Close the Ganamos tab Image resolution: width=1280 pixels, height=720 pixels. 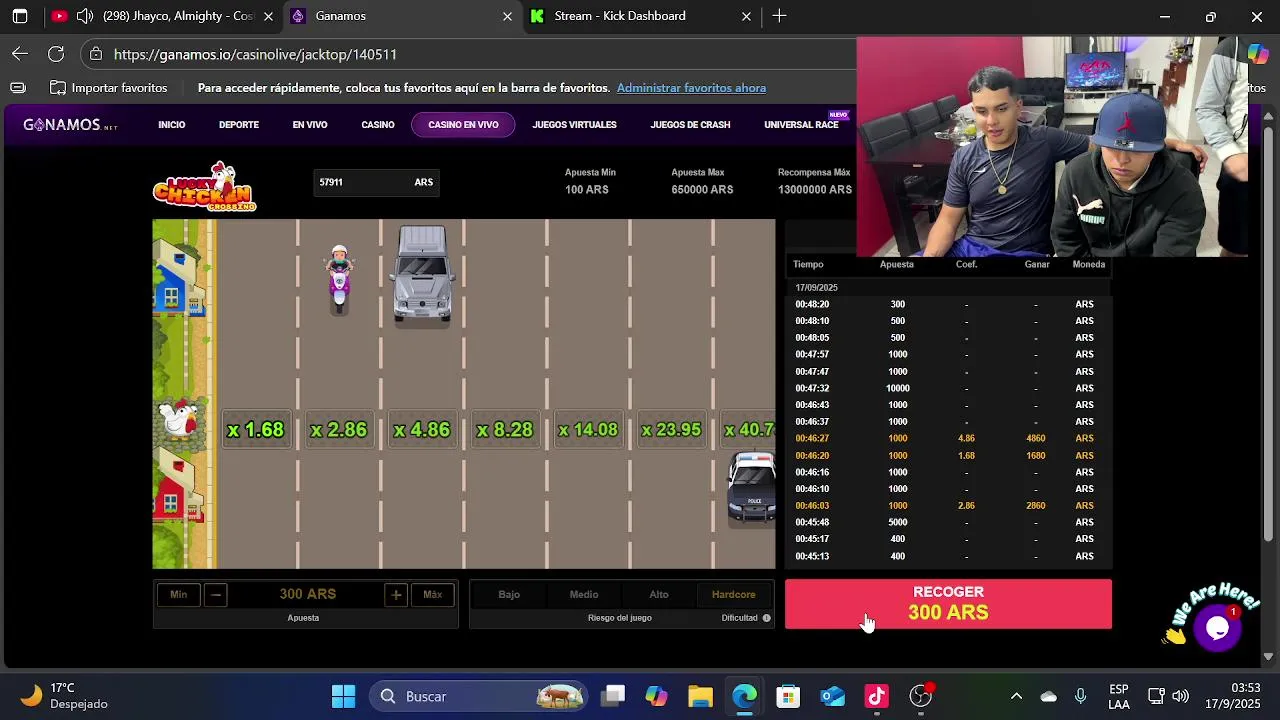(507, 16)
